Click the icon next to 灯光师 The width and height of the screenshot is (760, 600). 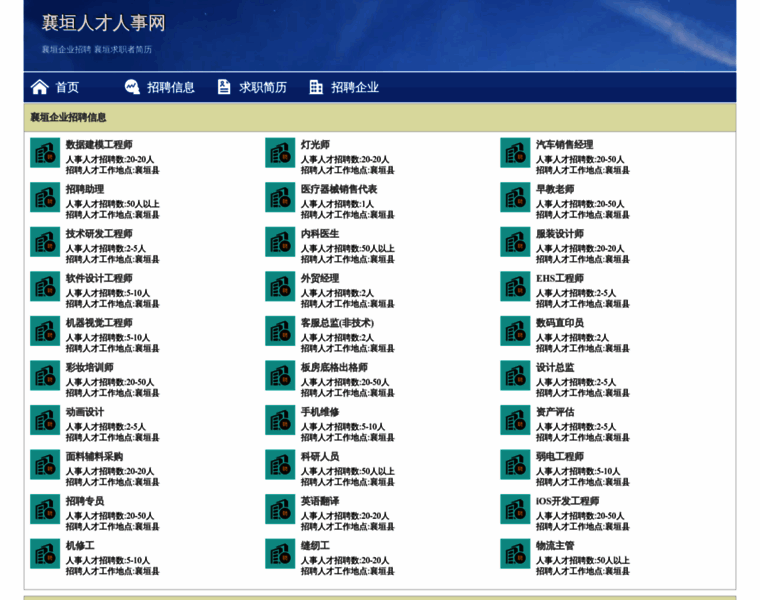click(280, 153)
